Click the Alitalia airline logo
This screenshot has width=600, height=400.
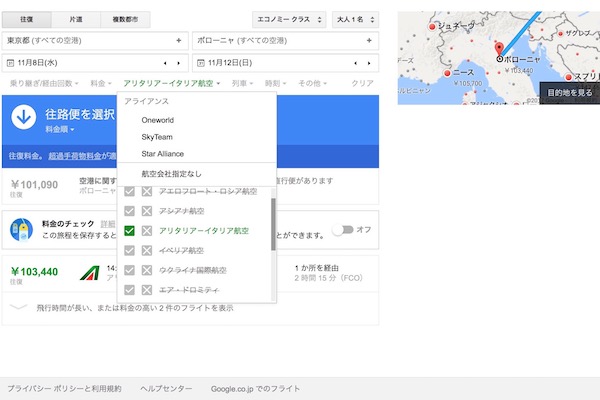click(x=90, y=273)
